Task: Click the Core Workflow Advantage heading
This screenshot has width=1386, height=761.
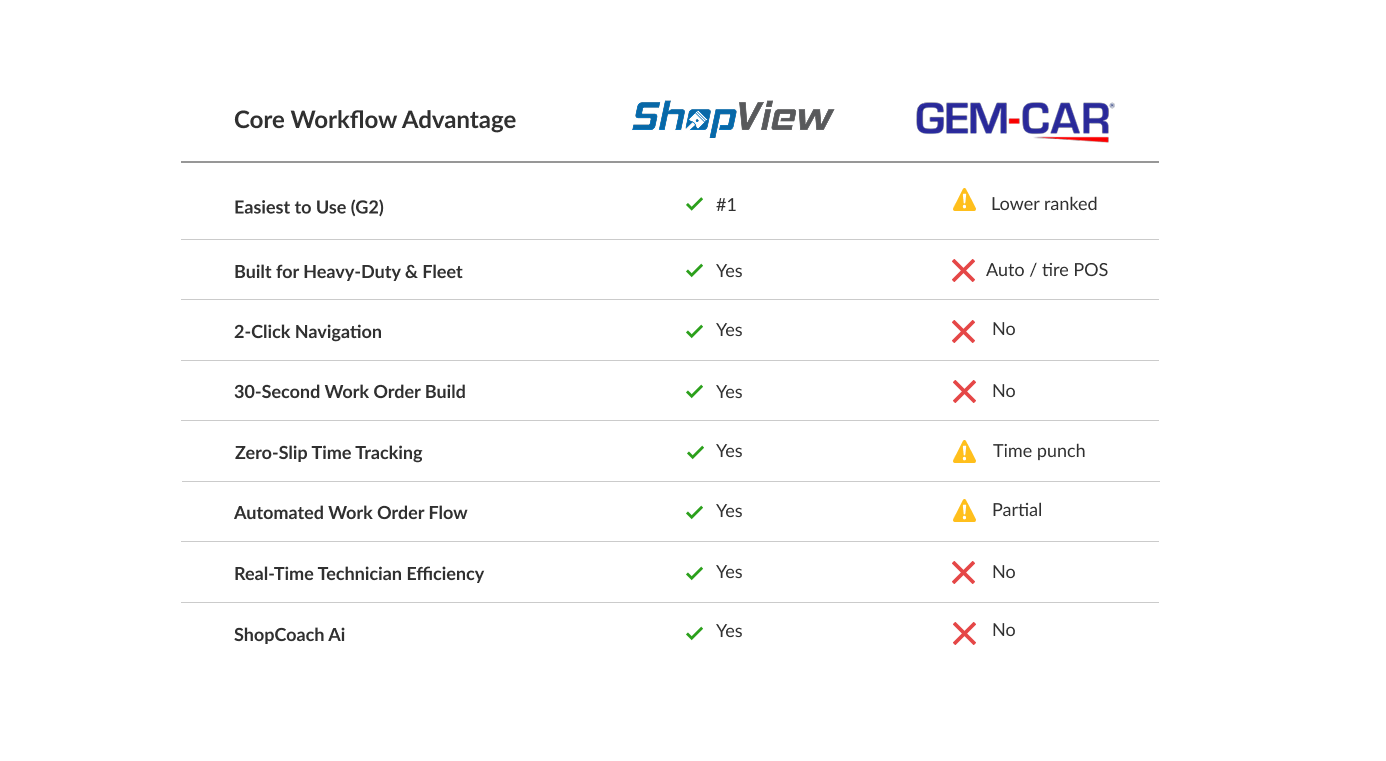Action: tap(375, 120)
